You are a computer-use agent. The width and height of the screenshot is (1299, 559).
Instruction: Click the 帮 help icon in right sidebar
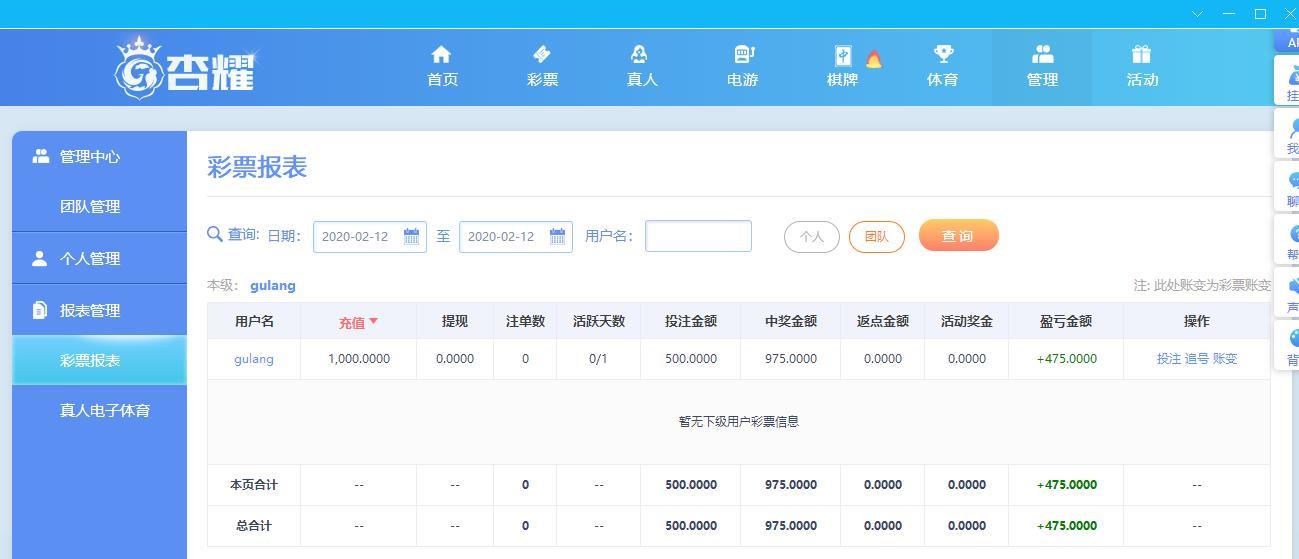point(1292,233)
